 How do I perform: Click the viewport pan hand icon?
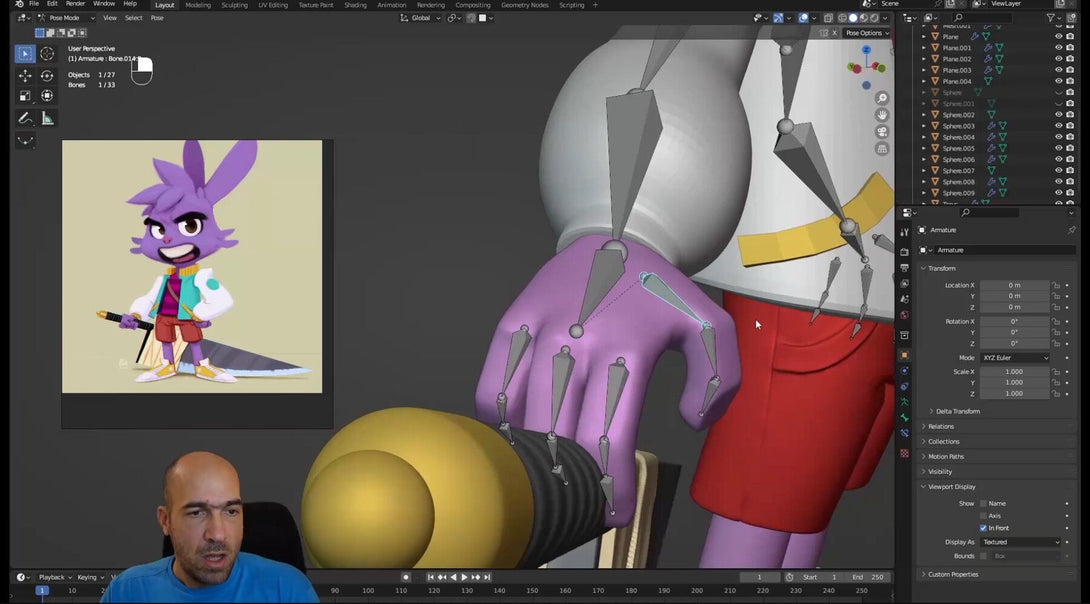click(882, 115)
